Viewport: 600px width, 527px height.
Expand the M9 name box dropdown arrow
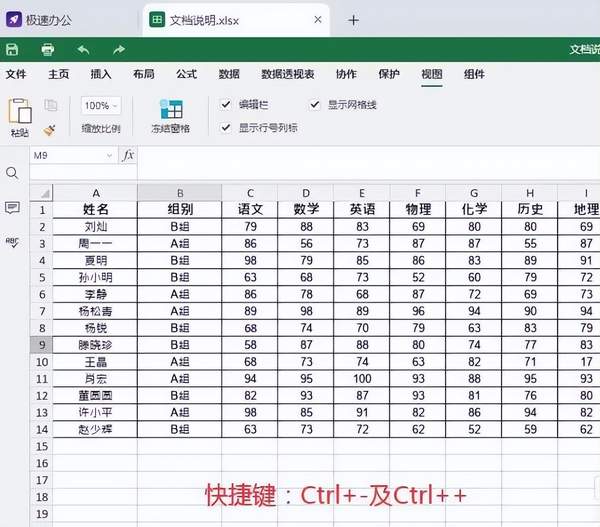pos(109,155)
